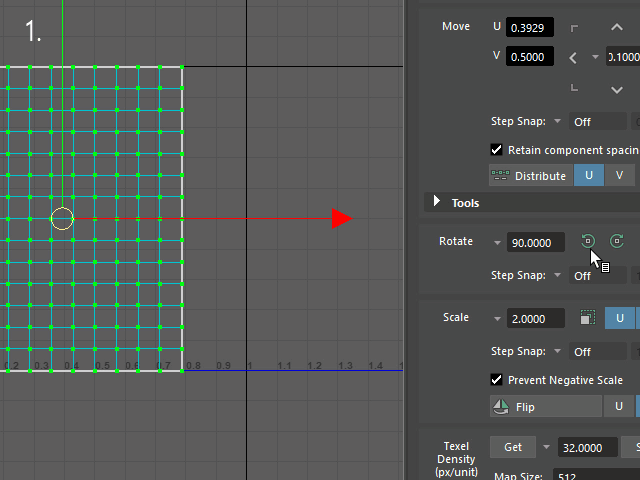The height and width of the screenshot is (480, 640).
Task: Toggle the U button next to Distribute
Action: (589, 176)
